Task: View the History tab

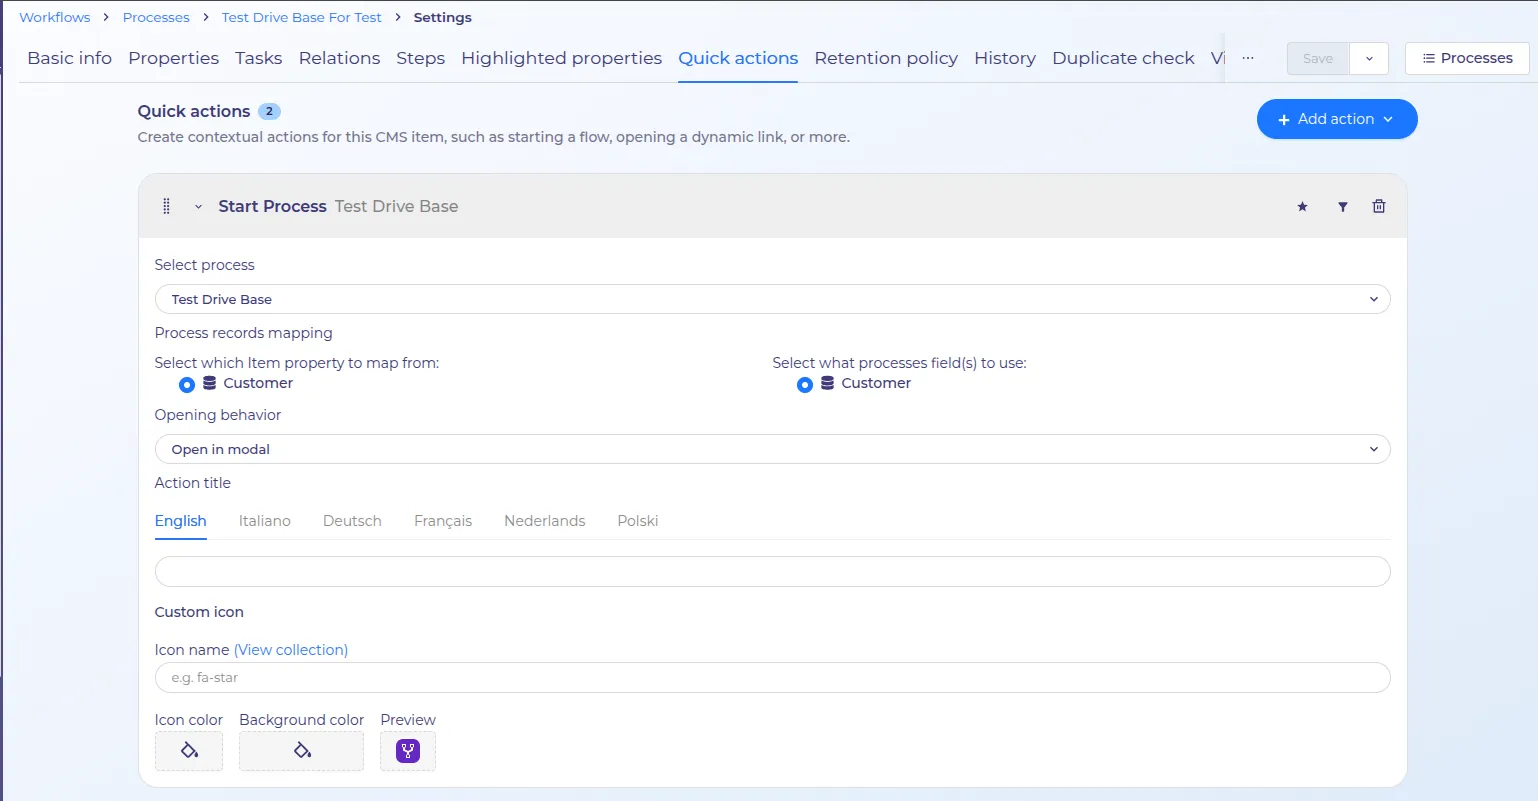Action: [x=1005, y=58]
